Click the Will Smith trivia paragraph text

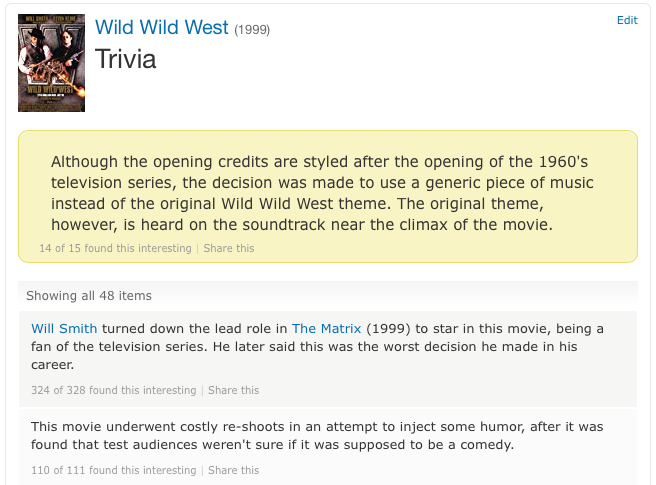[x=317, y=346]
